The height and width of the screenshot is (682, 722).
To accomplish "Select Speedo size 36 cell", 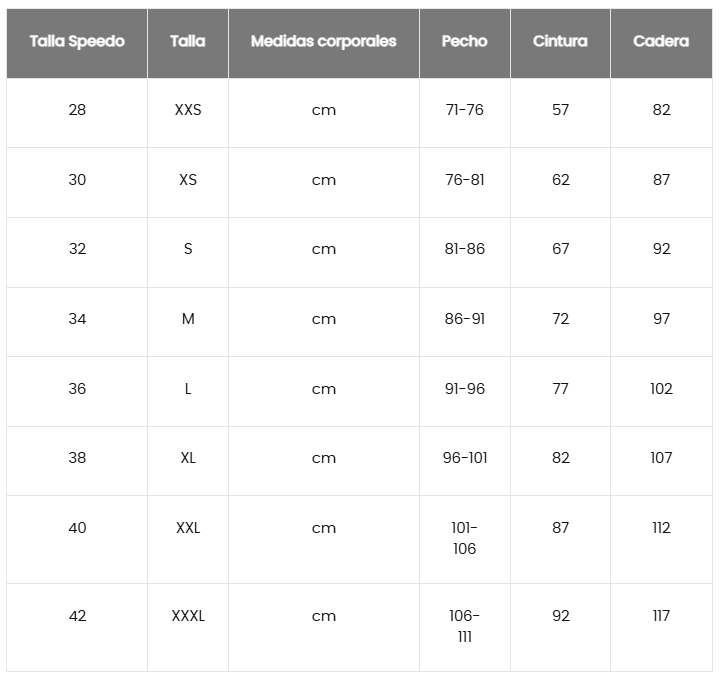I will [x=77, y=389].
